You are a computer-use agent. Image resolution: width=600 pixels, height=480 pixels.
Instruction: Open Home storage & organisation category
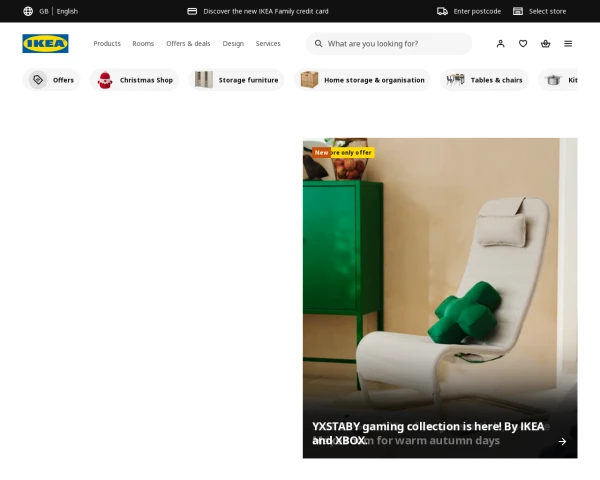362,80
